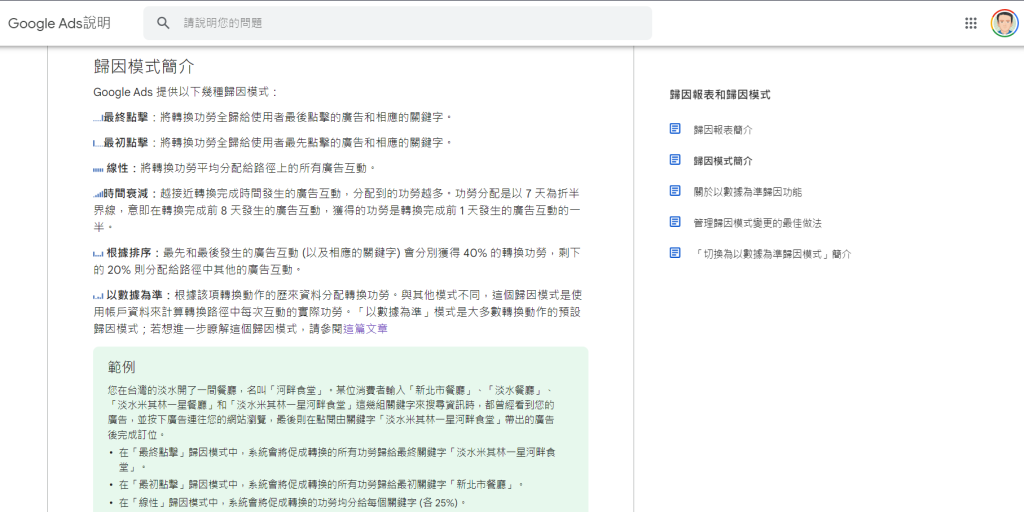This screenshot has height=512, width=1024.
Task: Click the 最終點擊 model icon
Action: (98, 119)
